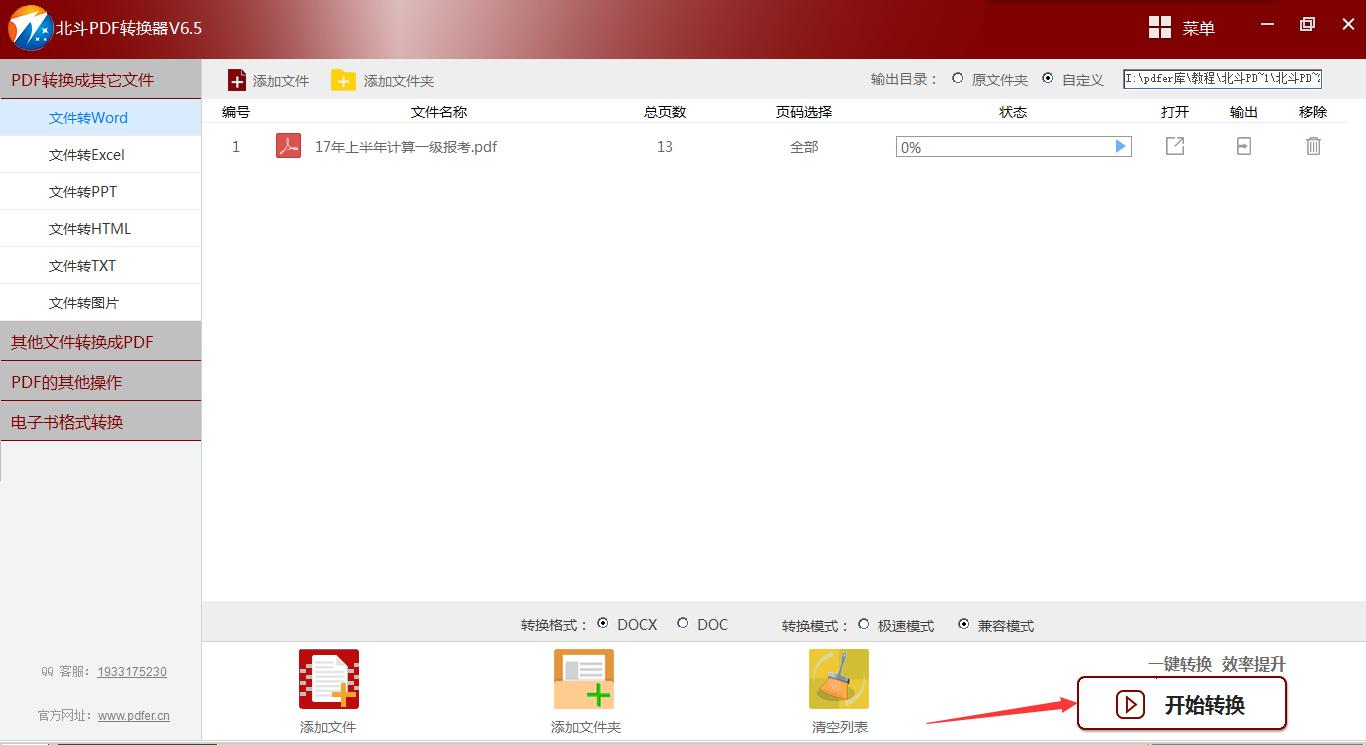1366x745 pixels.
Task: Remove the file using the trash icon
Action: (x=1313, y=146)
